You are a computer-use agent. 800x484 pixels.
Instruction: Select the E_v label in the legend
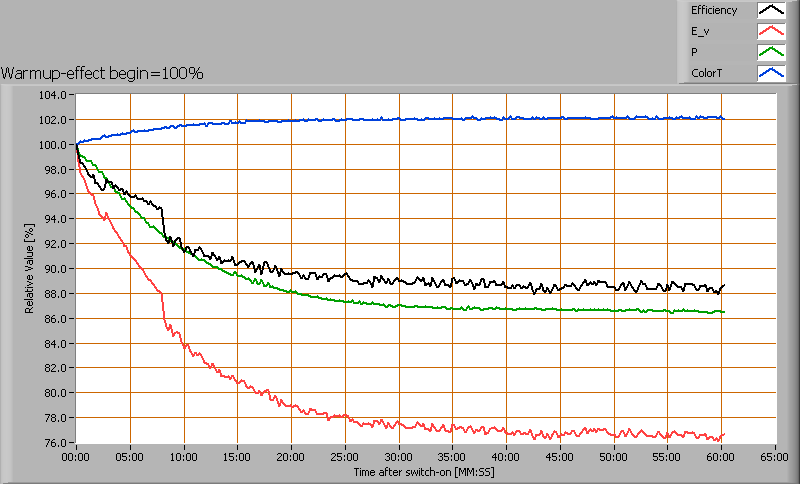[701, 31]
